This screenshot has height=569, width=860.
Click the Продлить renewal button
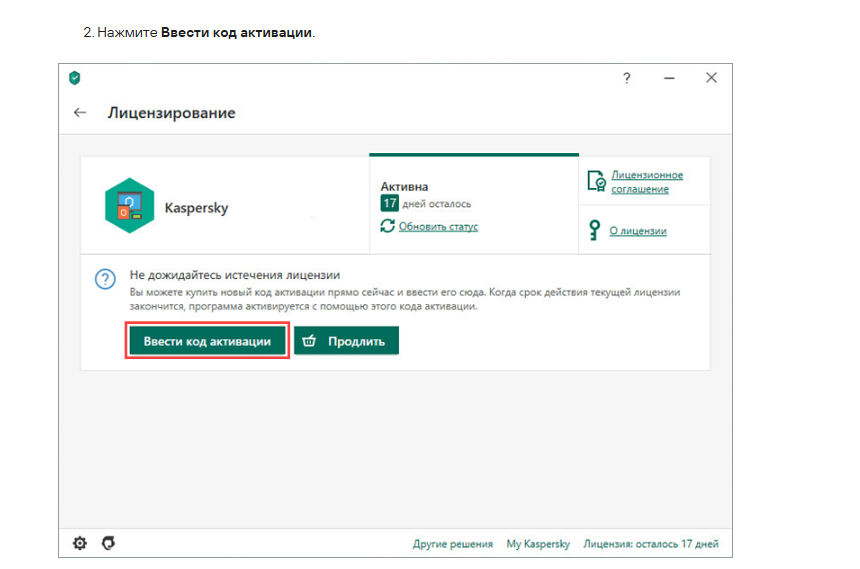346,341
